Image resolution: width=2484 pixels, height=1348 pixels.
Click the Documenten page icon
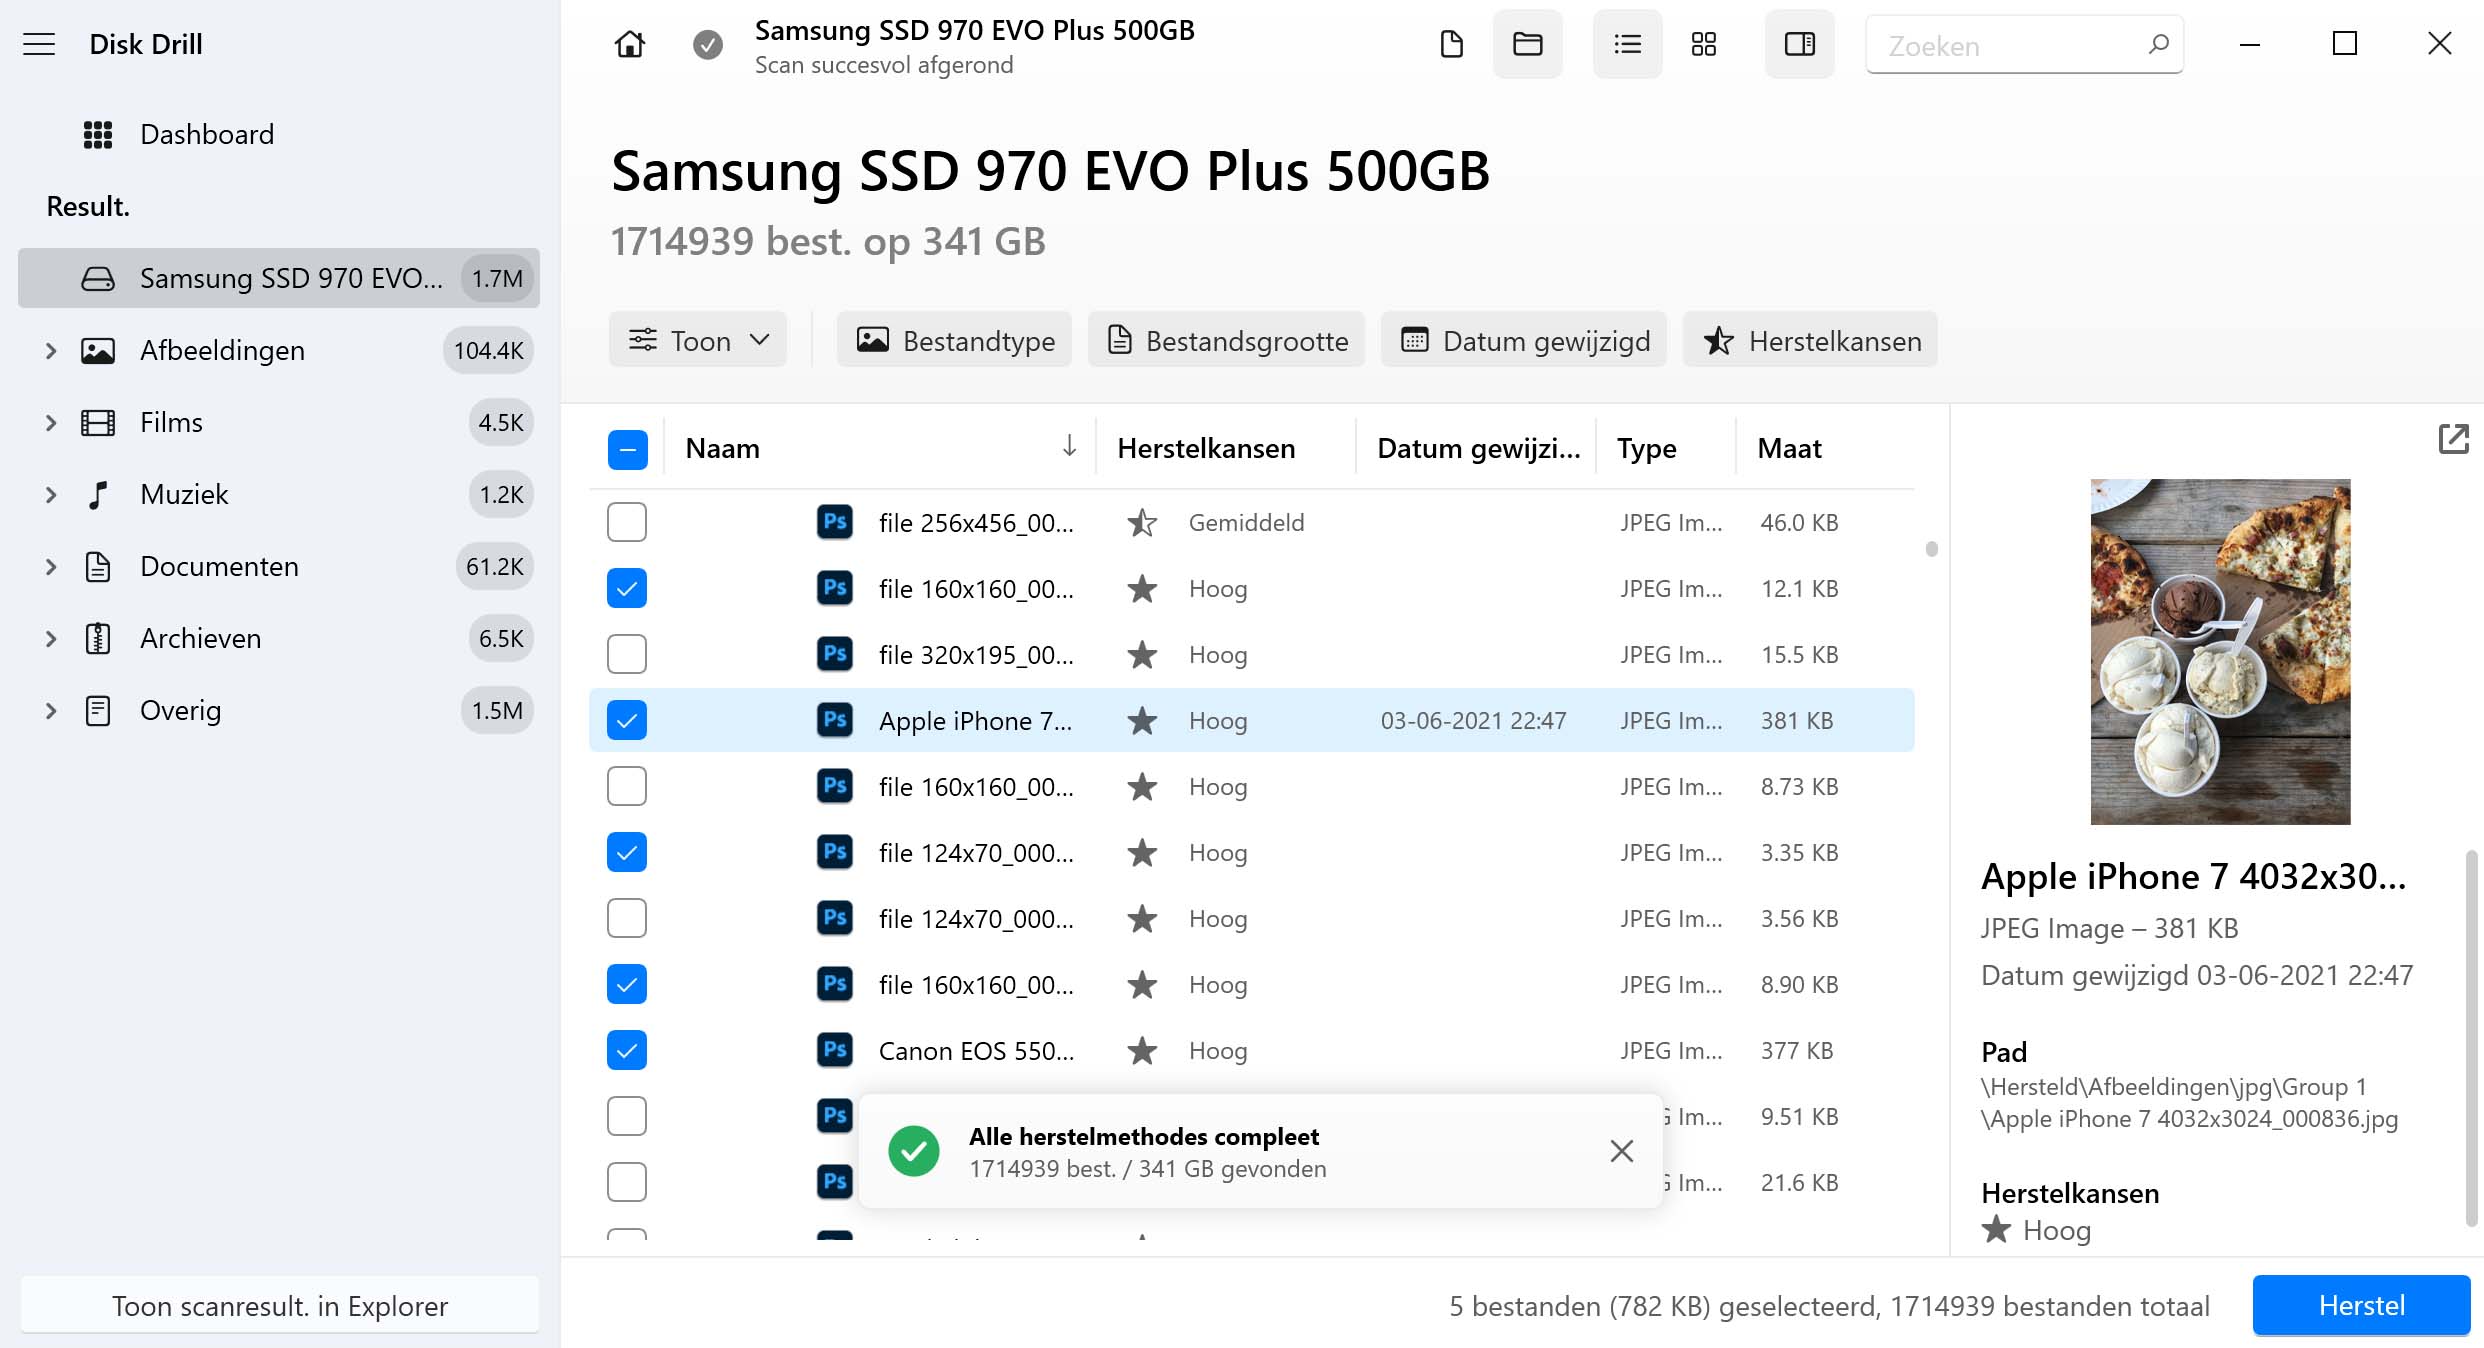tap(97, 567)
